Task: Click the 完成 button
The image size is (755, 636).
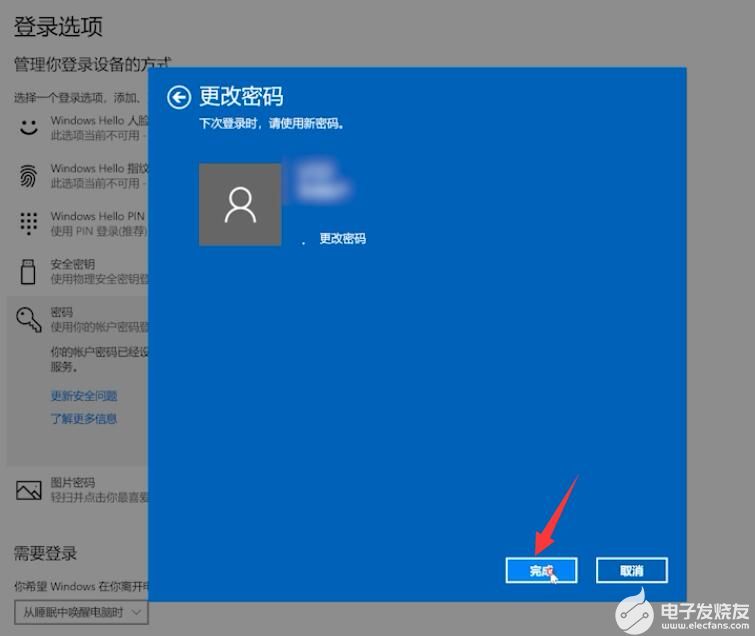Action: tap(541, 571)
